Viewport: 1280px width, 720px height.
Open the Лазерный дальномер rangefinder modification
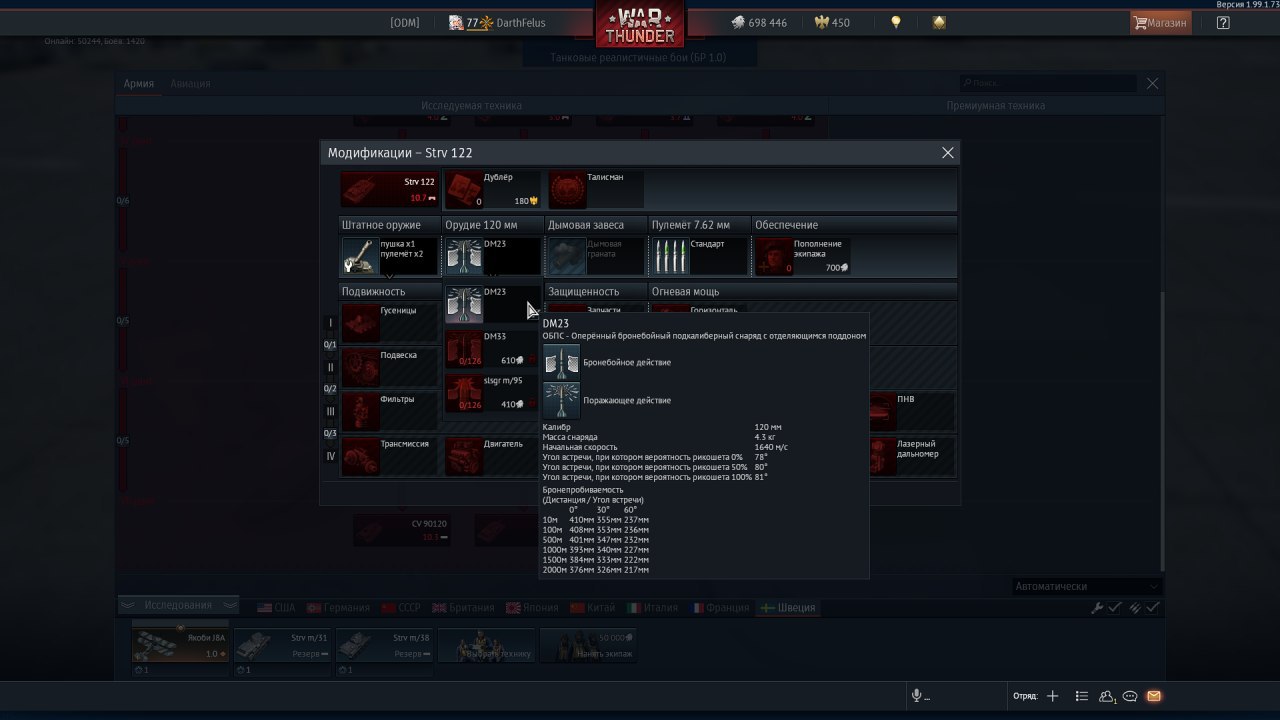910,456
